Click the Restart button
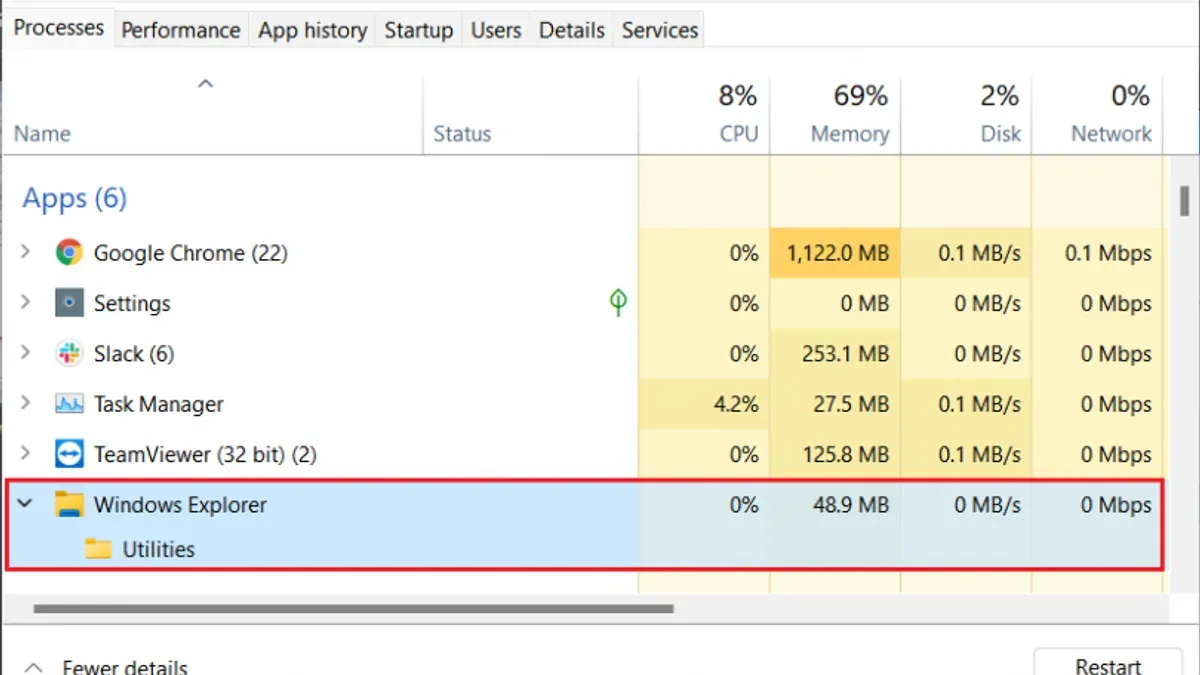 pos(1108,664)
